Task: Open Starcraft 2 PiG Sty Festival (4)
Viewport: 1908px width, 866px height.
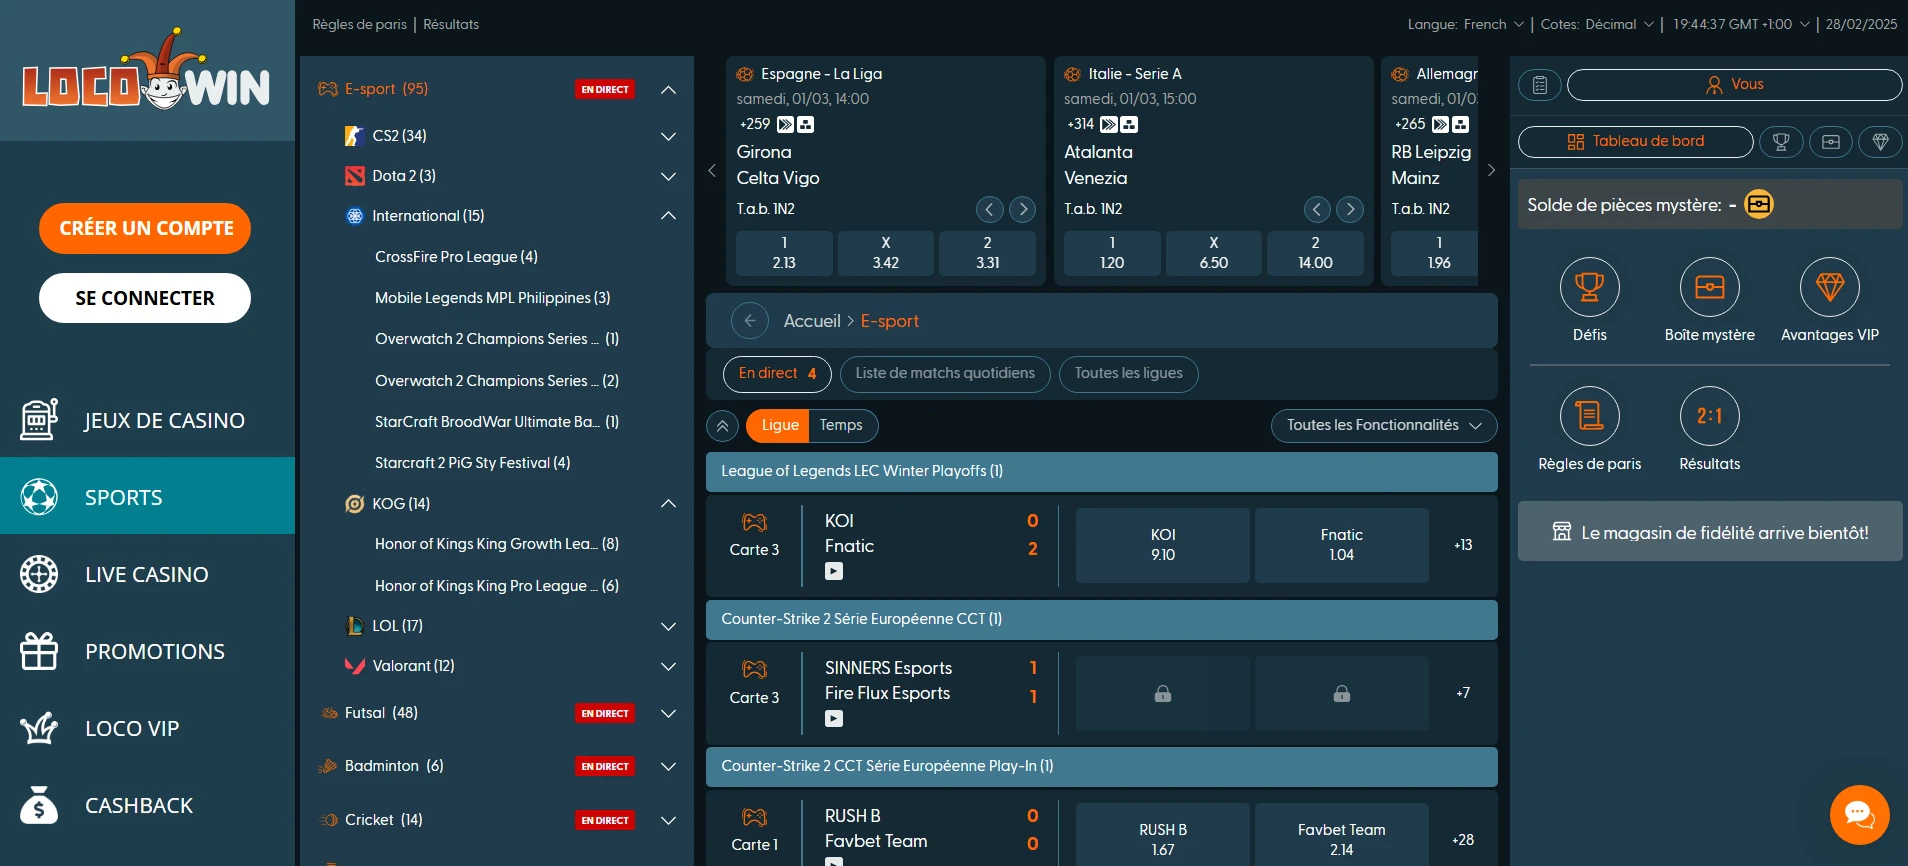Action: (472, 463)
